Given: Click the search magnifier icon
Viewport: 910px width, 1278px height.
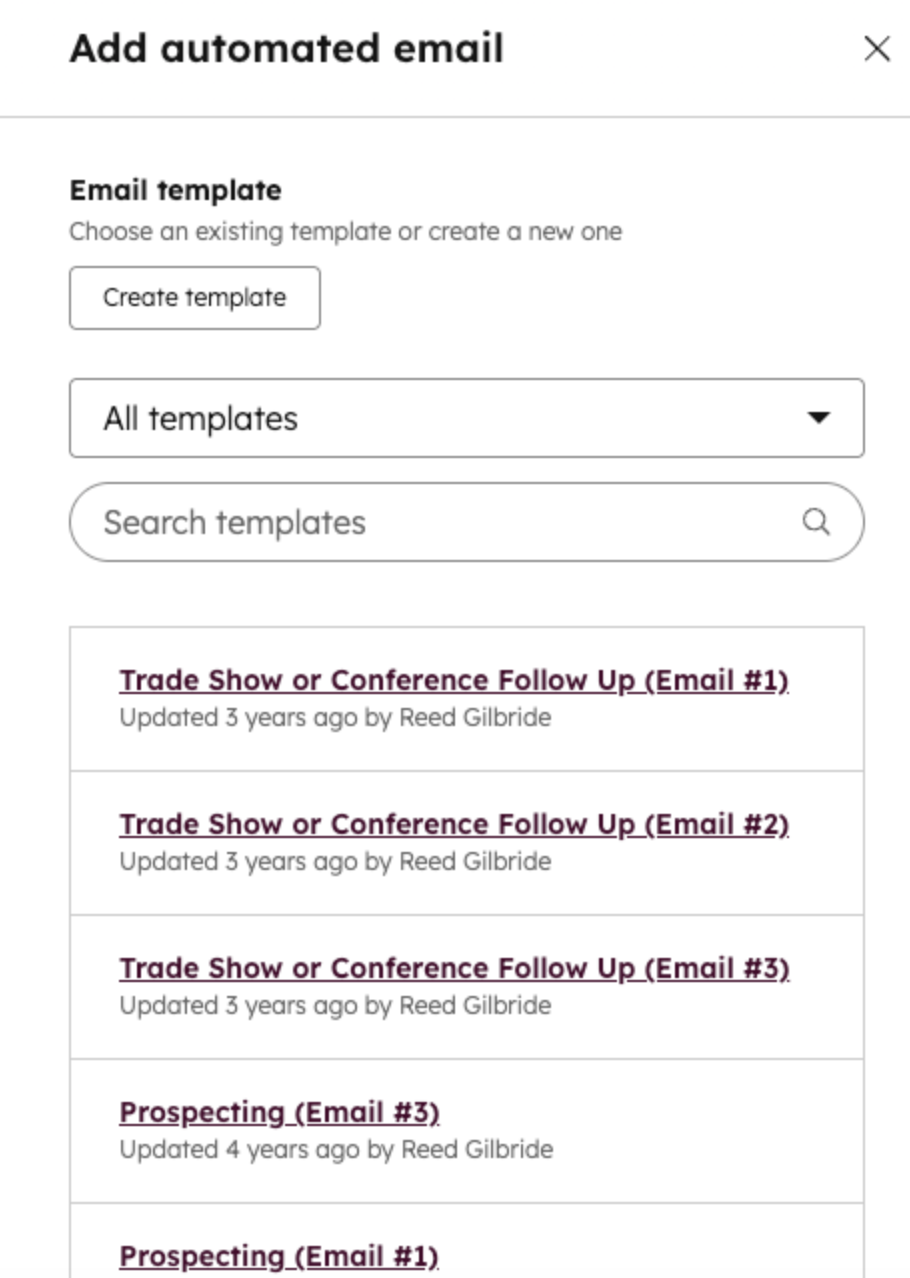Looking at the screenshot, I should tap(816, 522).
